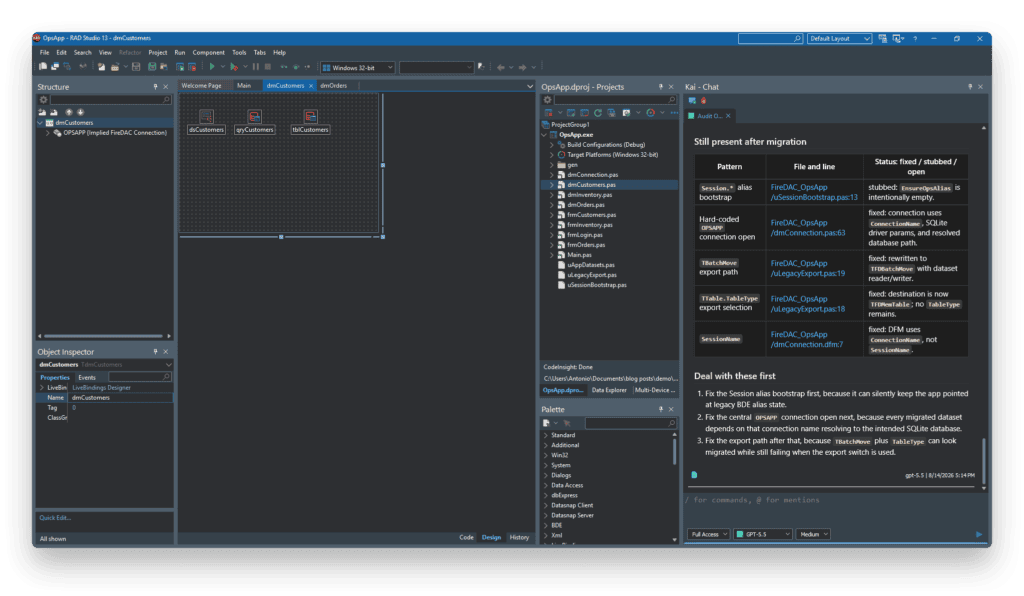This screenshot has height=596, width=1024.
Task: Click the Back navigation arrow in the toolbar
Action: 500,67
